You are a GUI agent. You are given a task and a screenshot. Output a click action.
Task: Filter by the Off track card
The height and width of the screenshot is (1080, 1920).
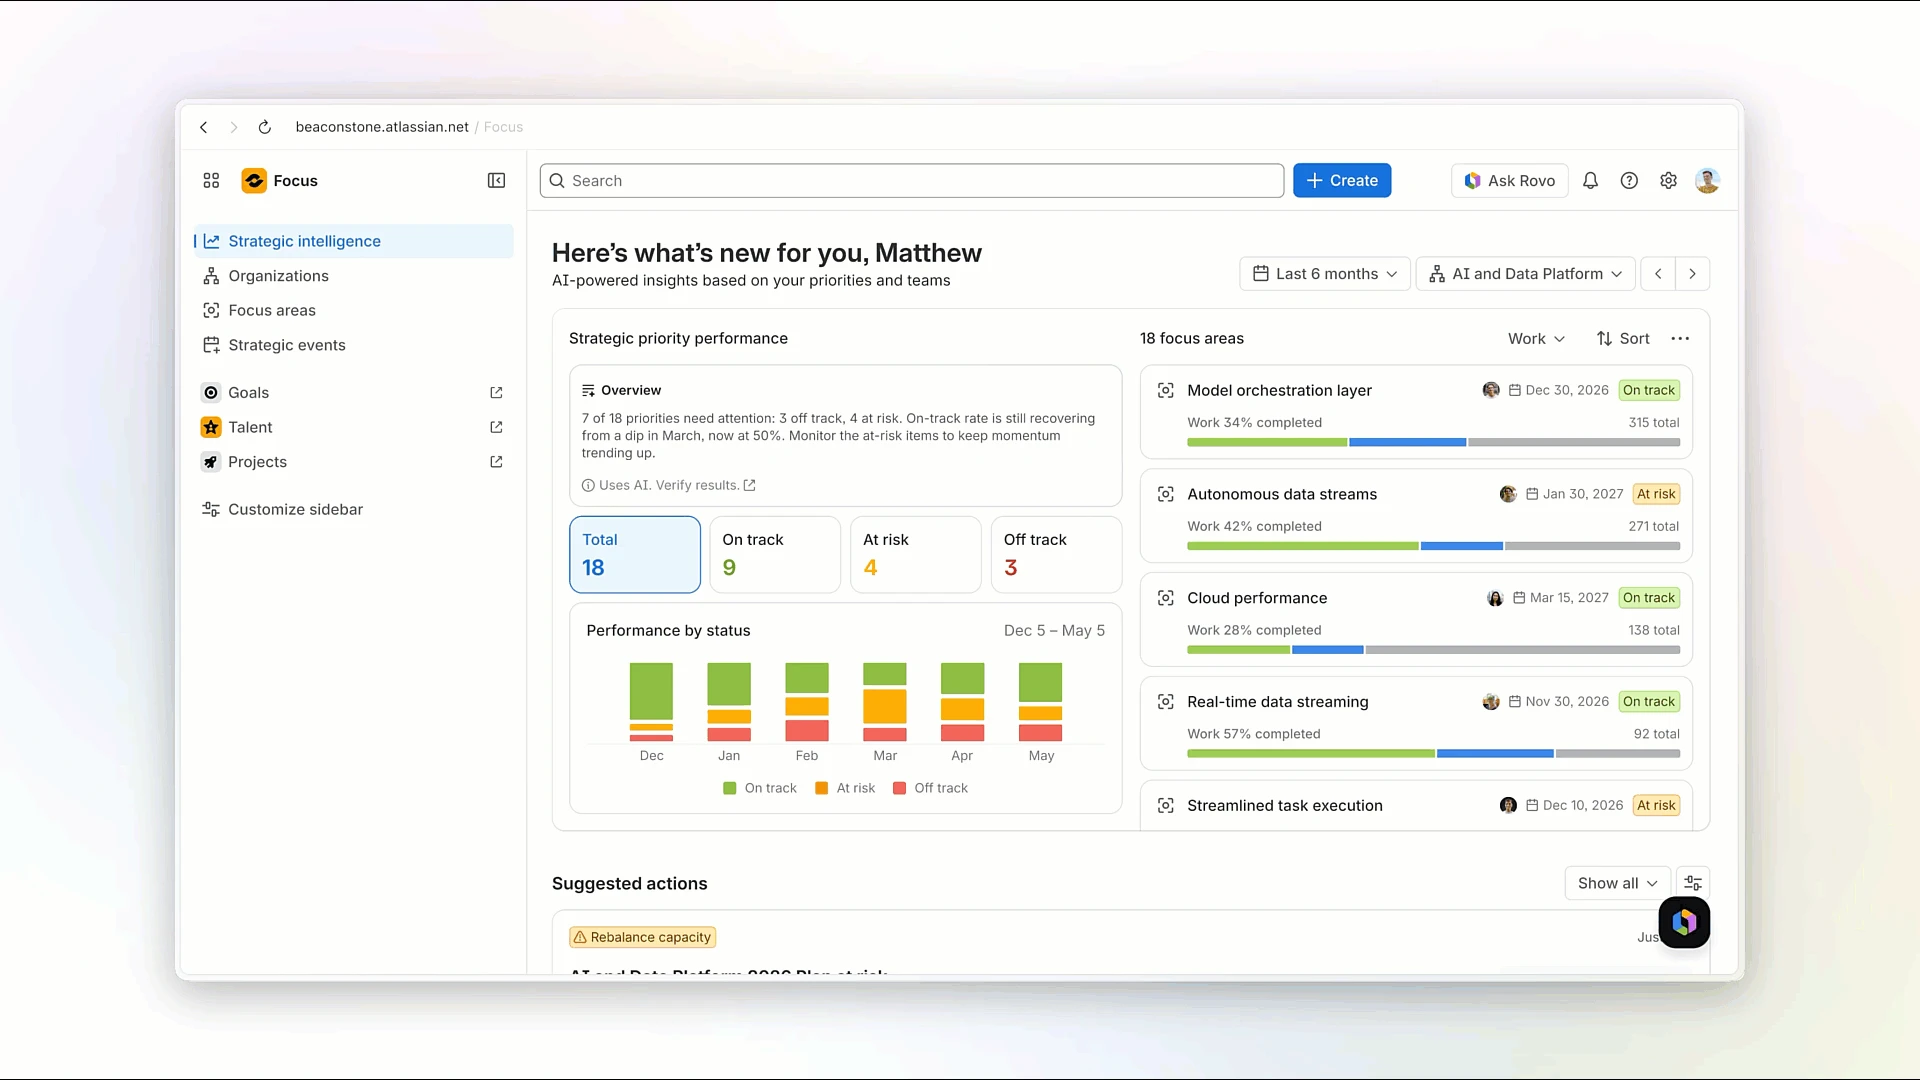pyautogui.click(x=1056, y=554)
